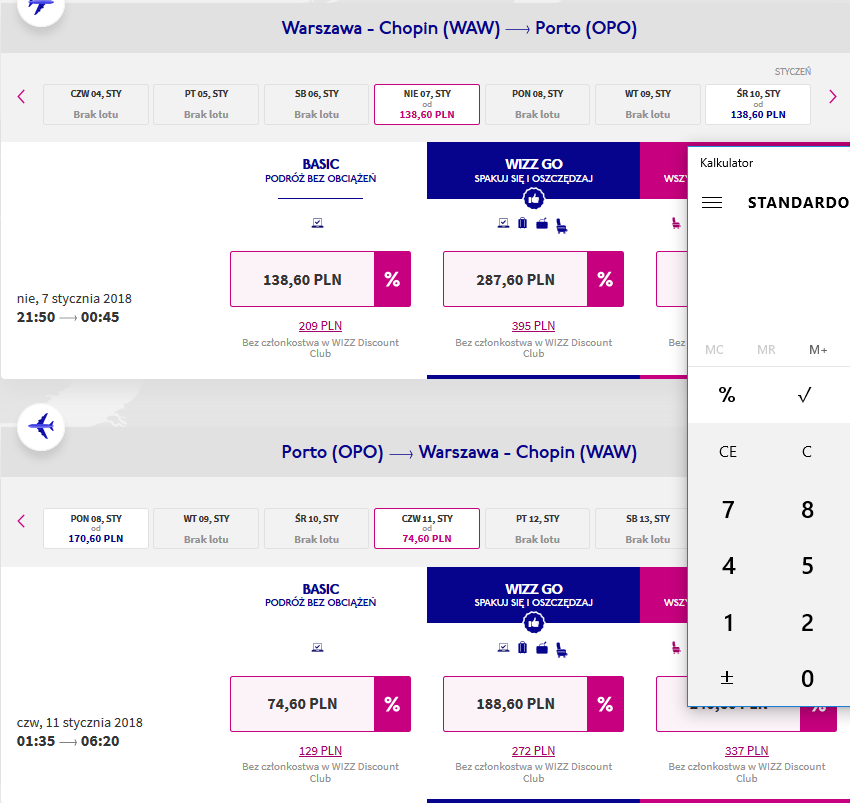Click the online check-in icon under return BASIC

point(318,647)
